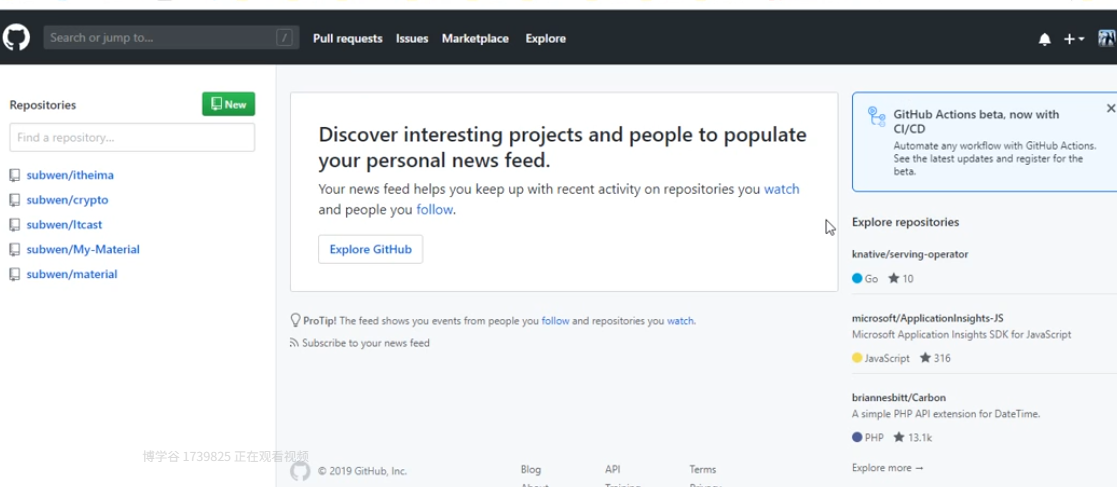Click the Go language color dot
Image resolution: width=1117 pixels, height=487 pixels.
[x=857, y=278]
